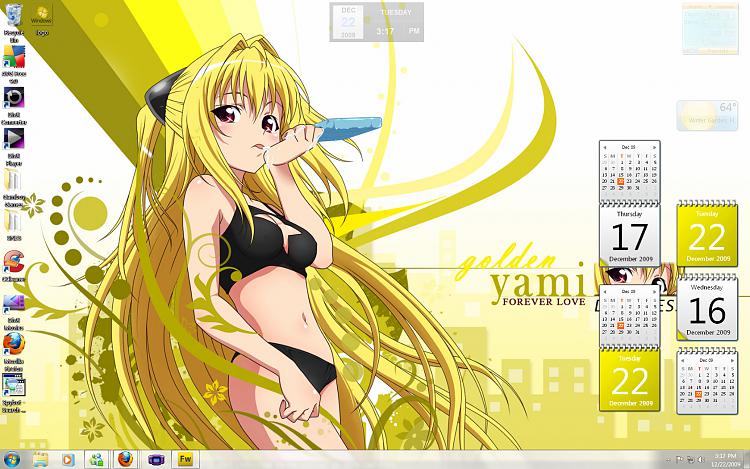Switch to Adobe Fireworks (Fw) on taskbar

[x=185, y=460]
